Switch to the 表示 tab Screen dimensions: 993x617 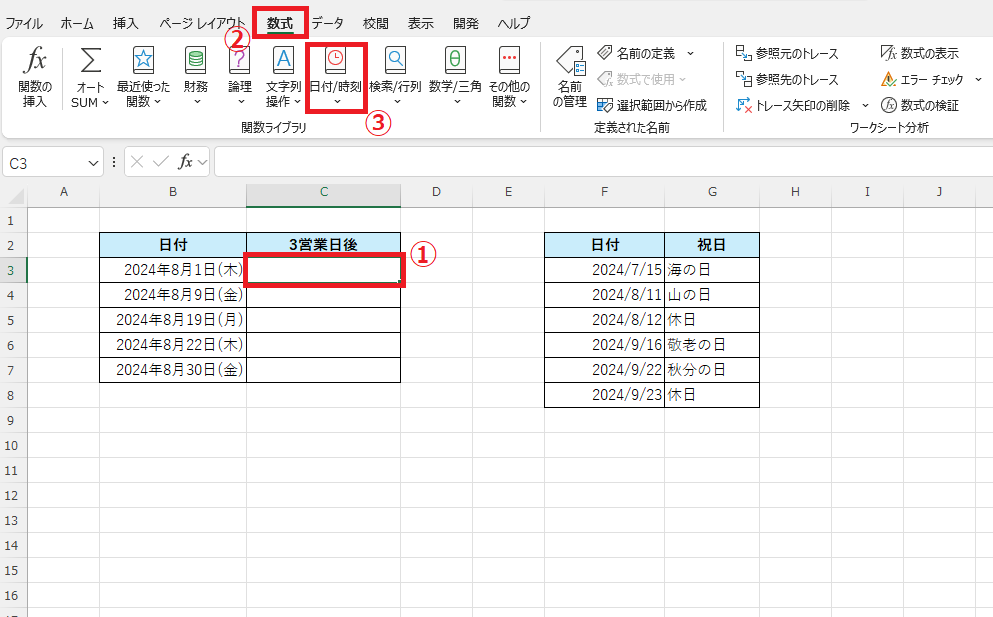pos(421,23)
